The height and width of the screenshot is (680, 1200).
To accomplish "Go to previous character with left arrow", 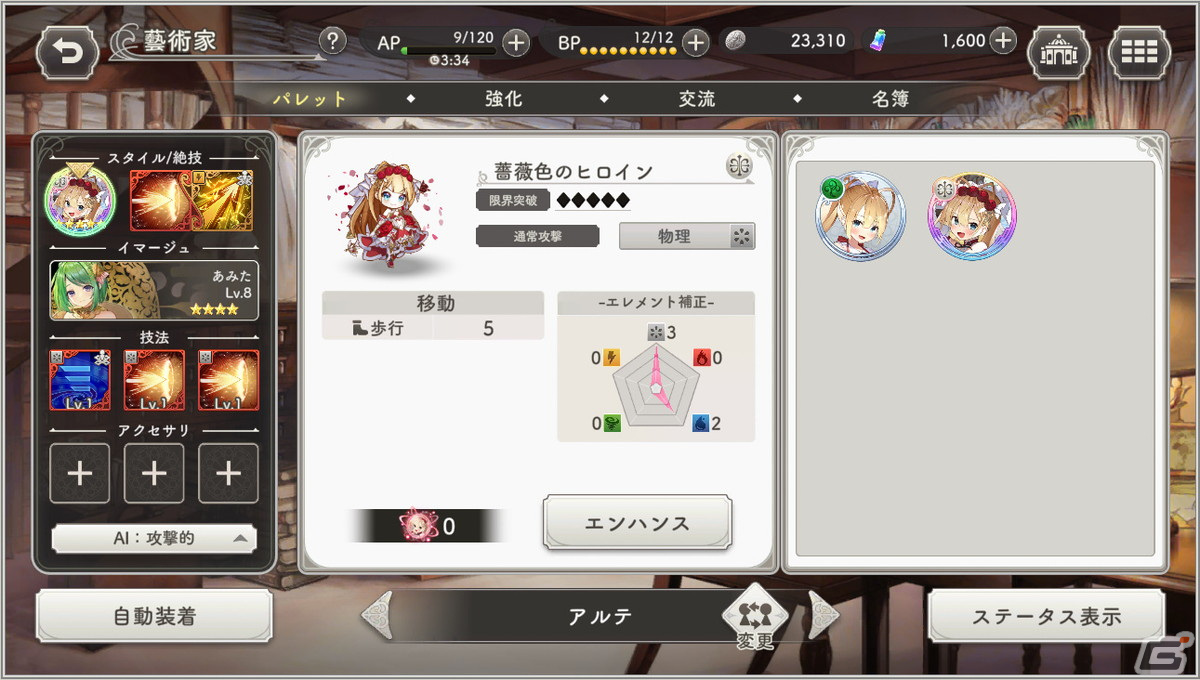I will [377, 616].
